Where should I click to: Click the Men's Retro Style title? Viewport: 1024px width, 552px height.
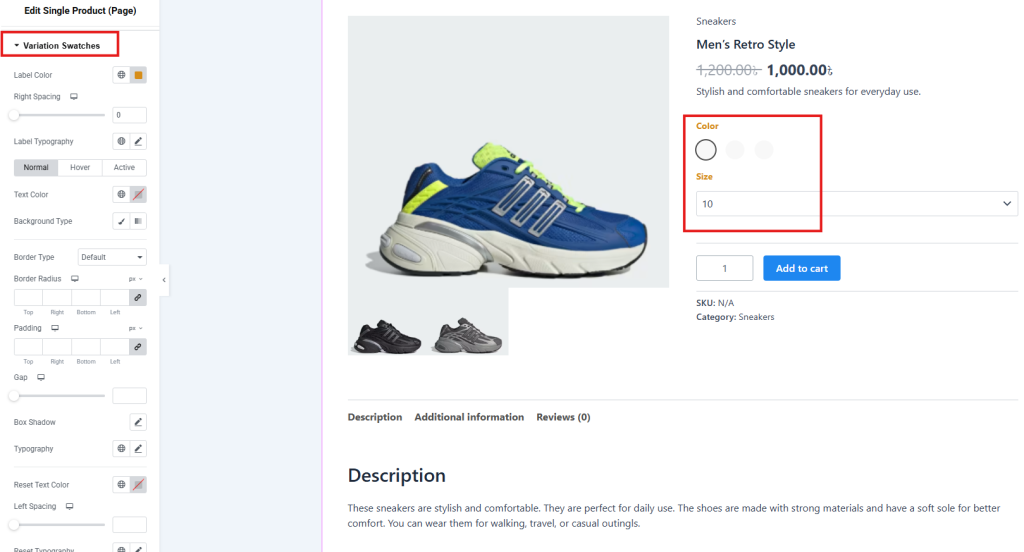[x=745, y=44]
